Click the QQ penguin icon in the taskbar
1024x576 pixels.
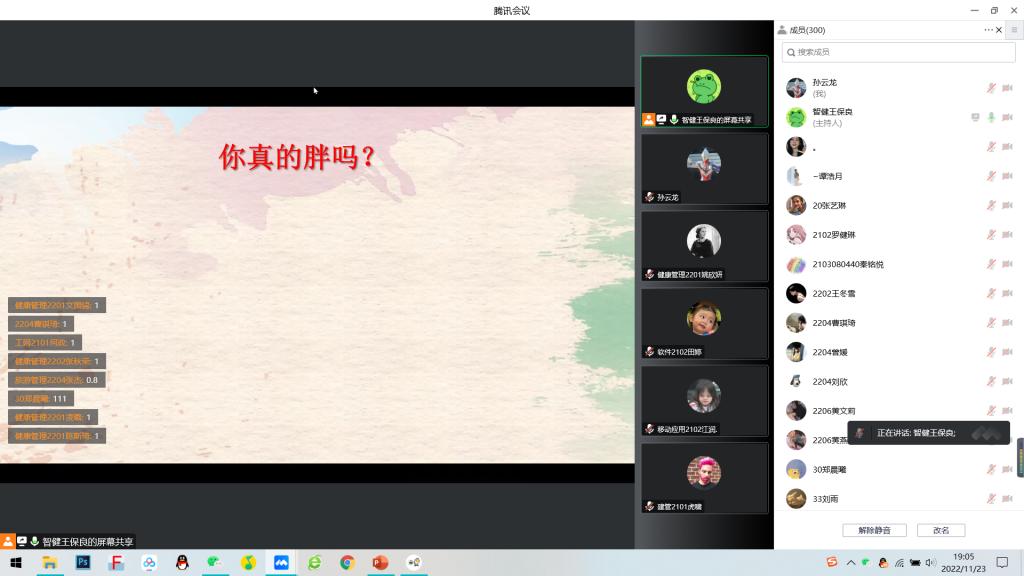click(x=182, y=563)
